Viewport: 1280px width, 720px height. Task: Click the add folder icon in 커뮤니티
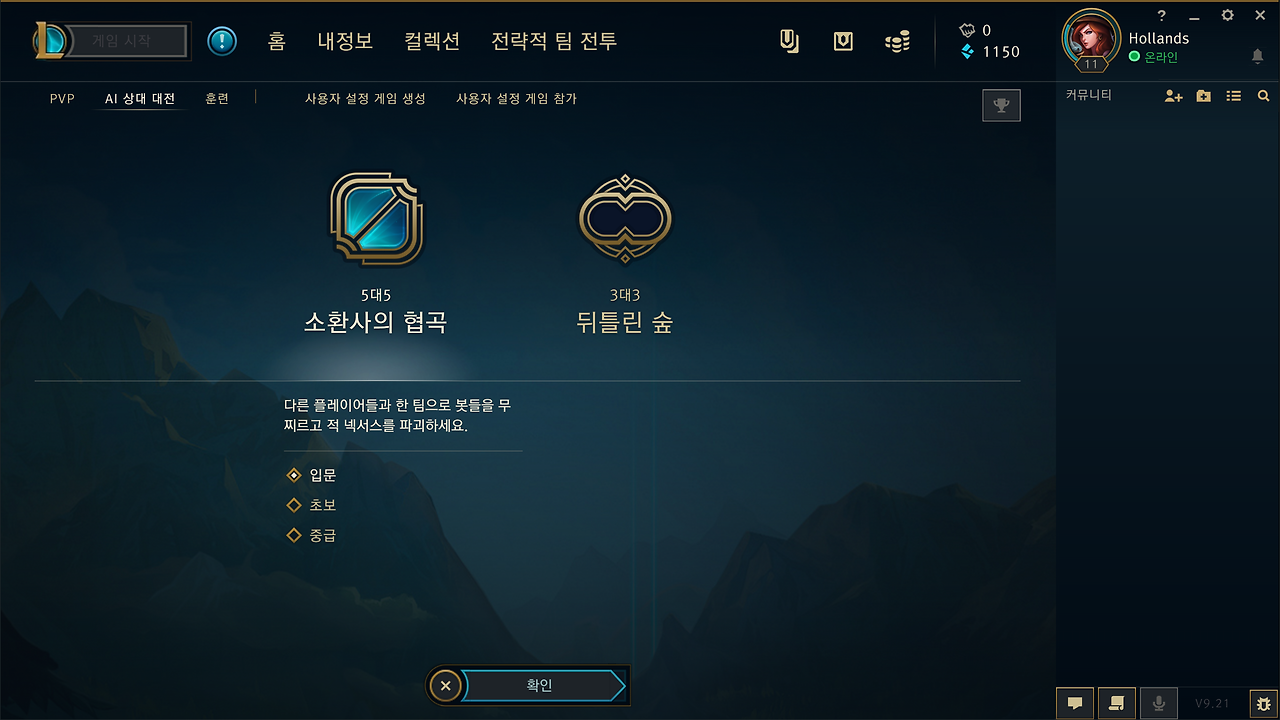[x=1204, y=96]
